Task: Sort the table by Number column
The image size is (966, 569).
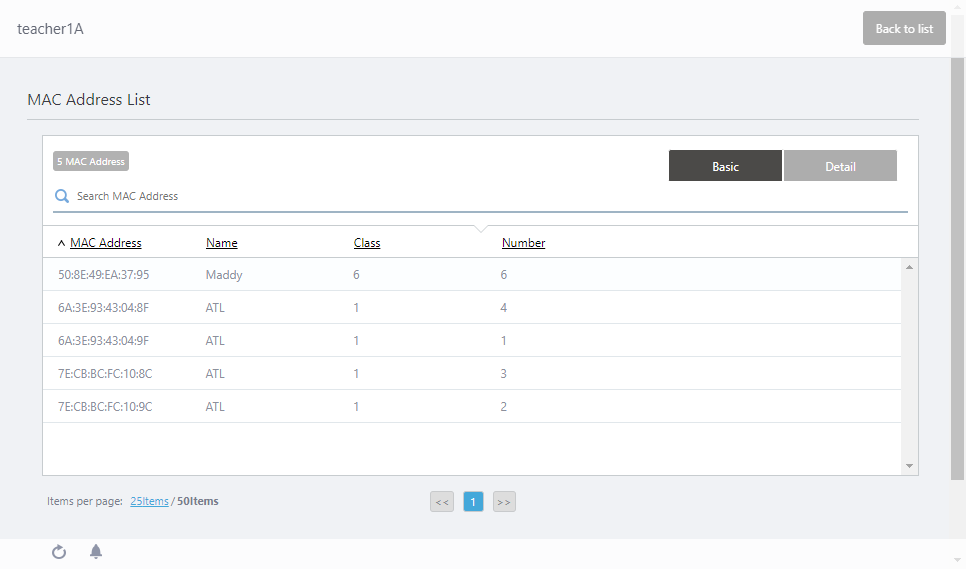Action: coord(523,243)
